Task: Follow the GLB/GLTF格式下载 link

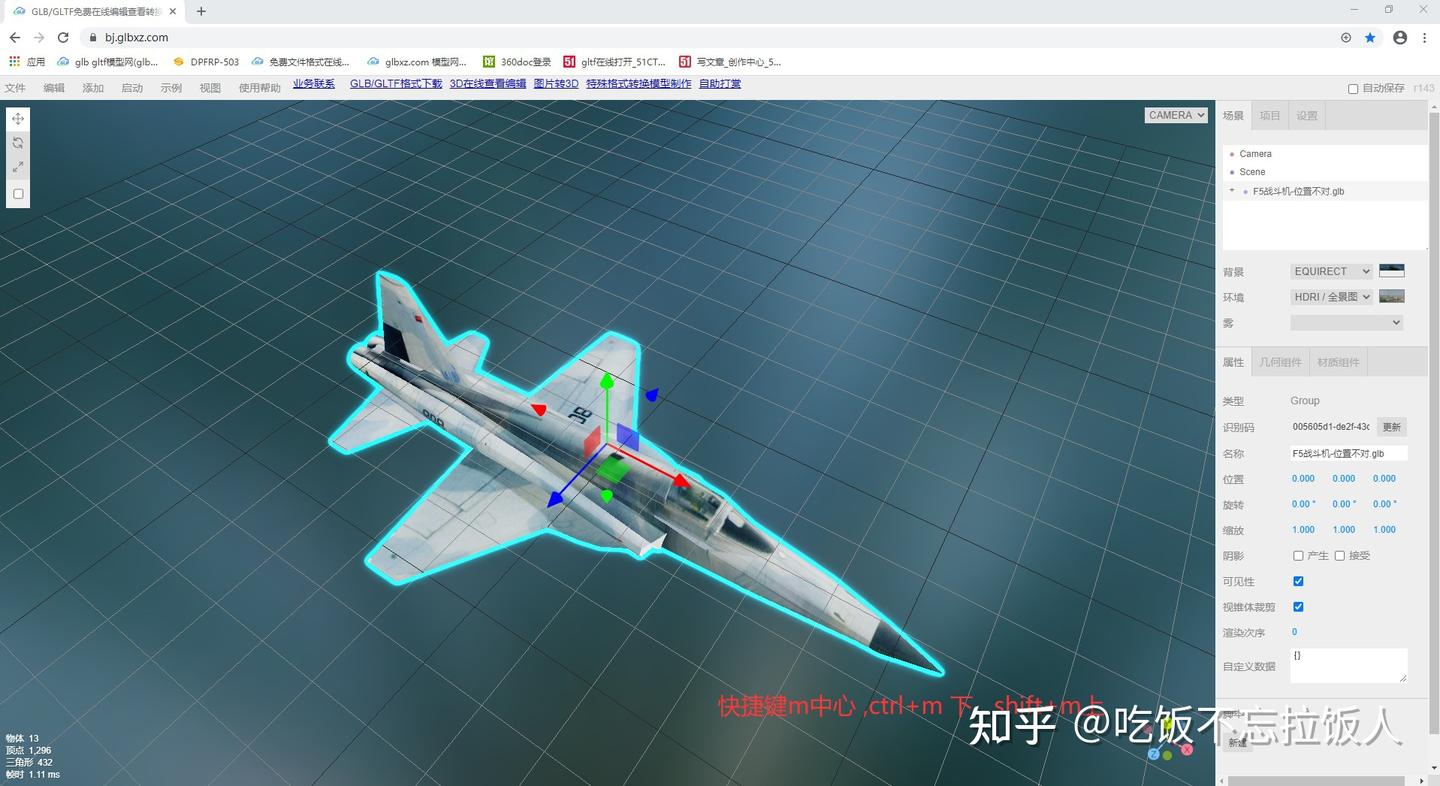Action: (396, 84)
